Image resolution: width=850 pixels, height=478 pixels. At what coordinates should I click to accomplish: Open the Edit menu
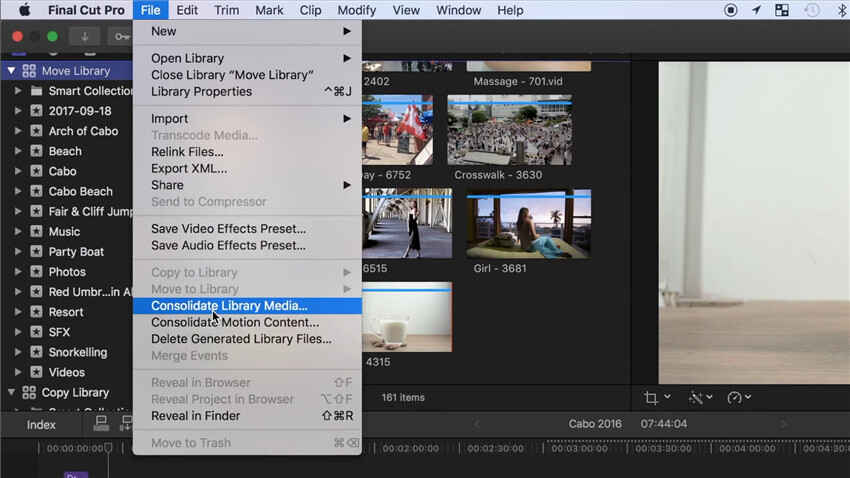[187, 10]
